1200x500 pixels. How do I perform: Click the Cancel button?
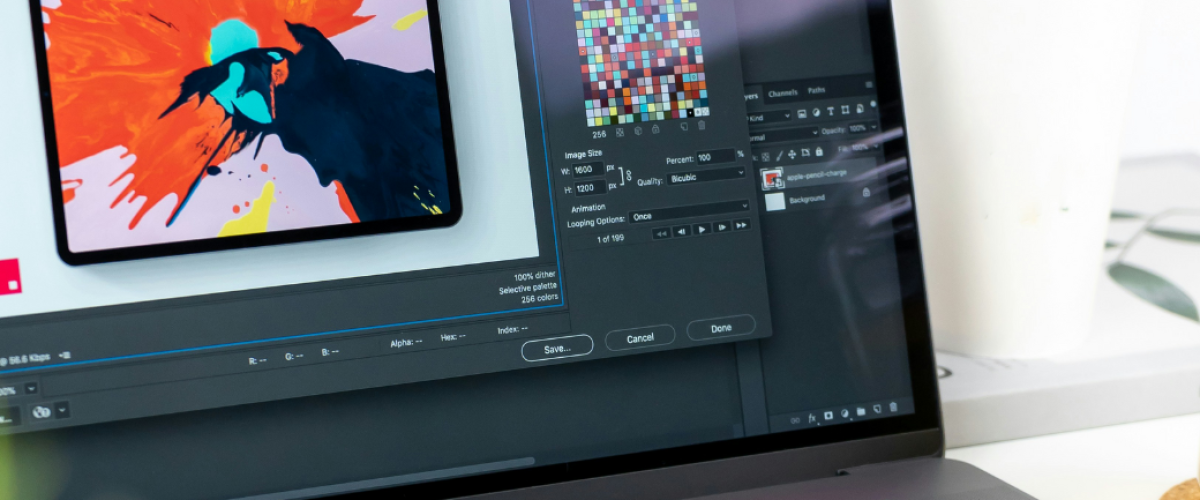[640, 338]
